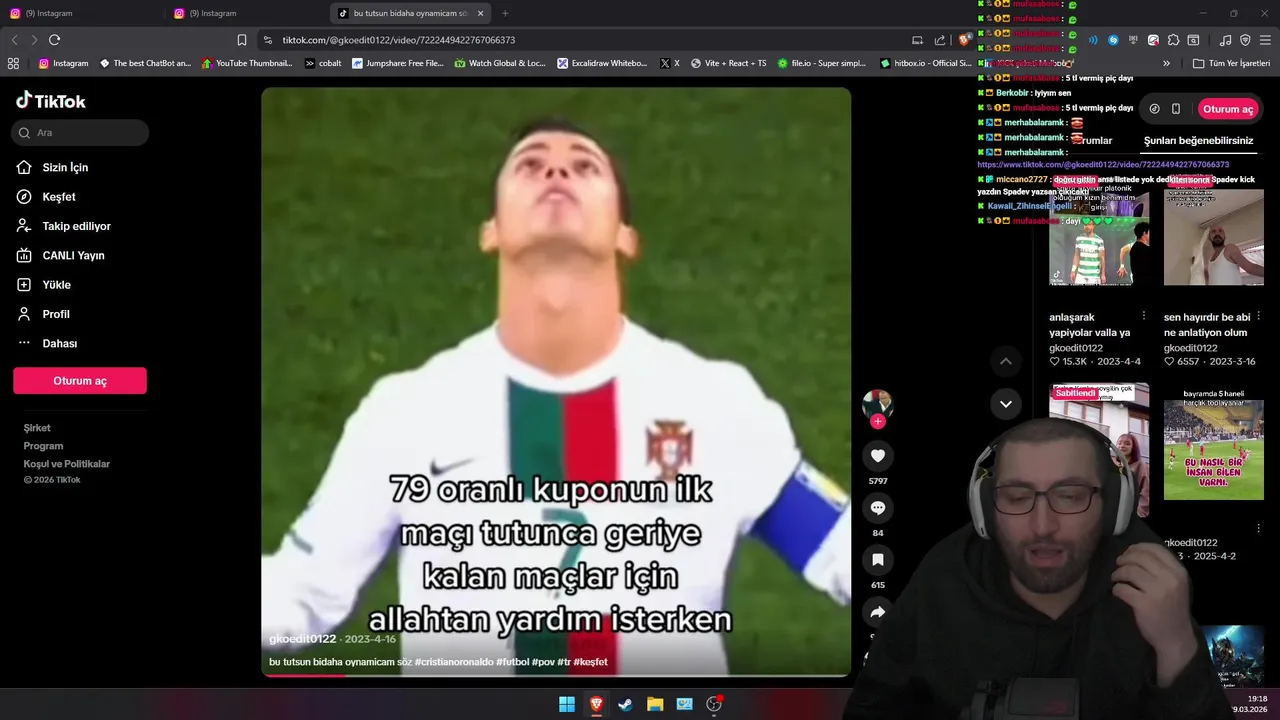Viewport: 1280px width, 720px height.
Task: Open gkoedit0122 username under video
Action: coord(302,639)
